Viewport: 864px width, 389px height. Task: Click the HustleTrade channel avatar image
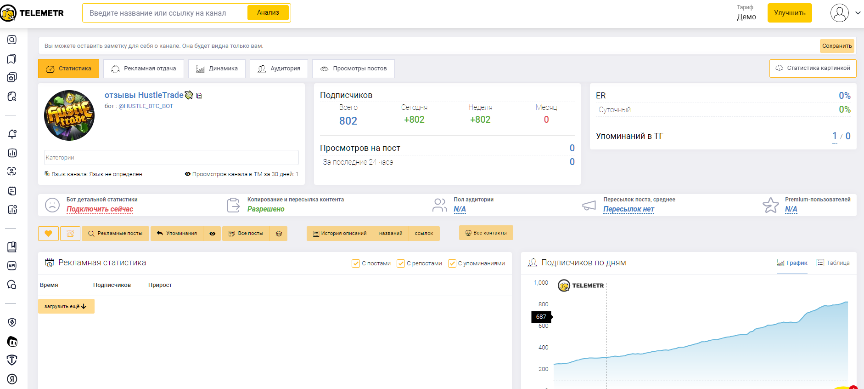point(69,116)
